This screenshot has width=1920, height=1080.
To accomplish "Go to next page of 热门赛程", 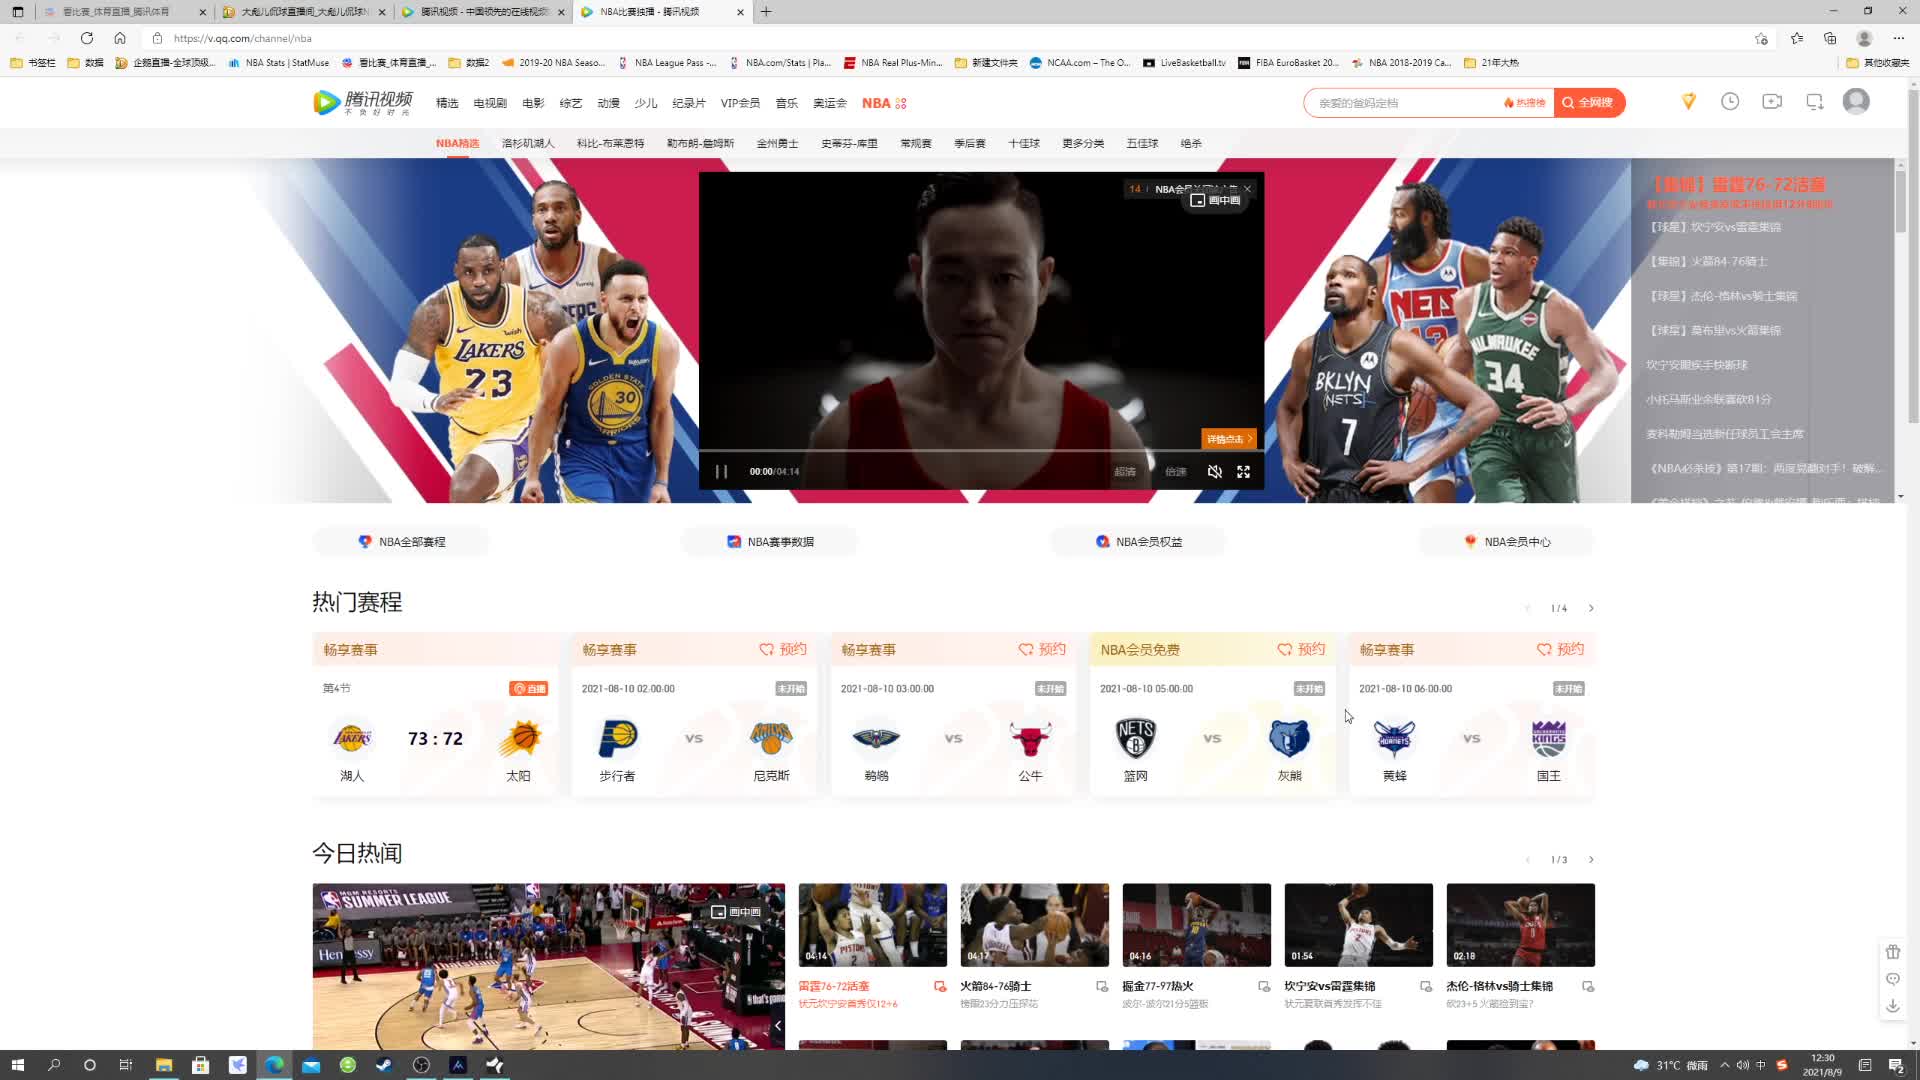I will pyautogui.click(x=1591, y=608).
